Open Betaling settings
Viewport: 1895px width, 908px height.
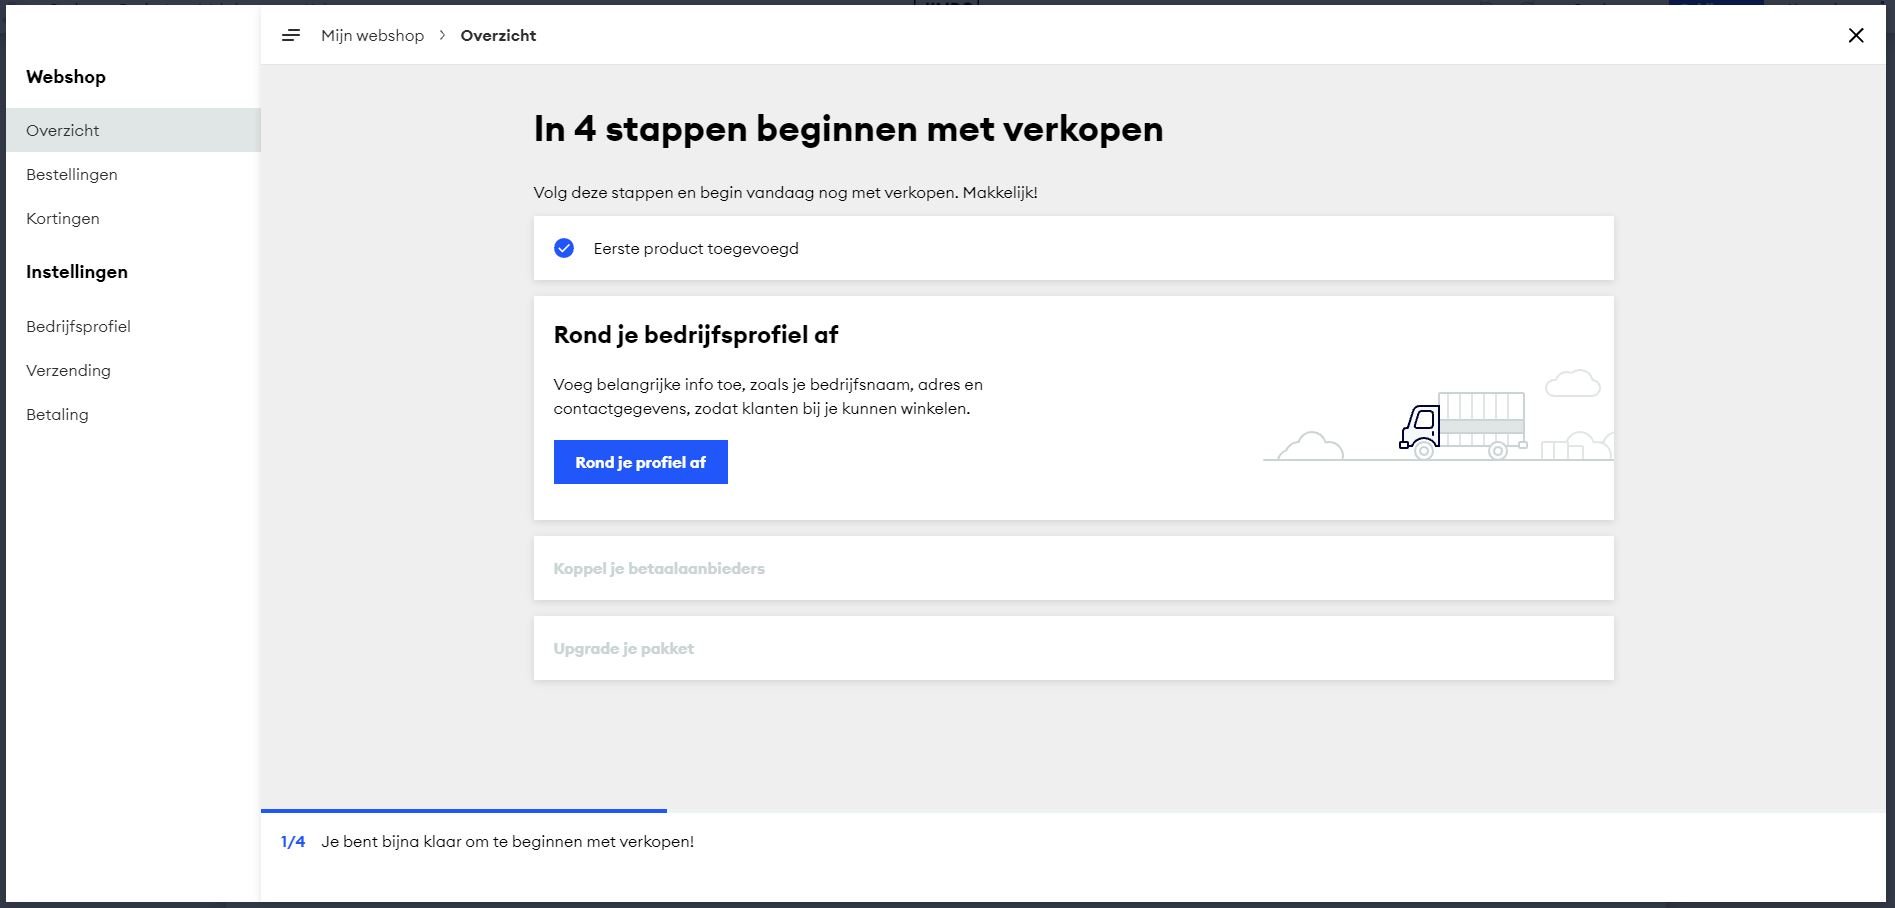(x=57, y=415)
